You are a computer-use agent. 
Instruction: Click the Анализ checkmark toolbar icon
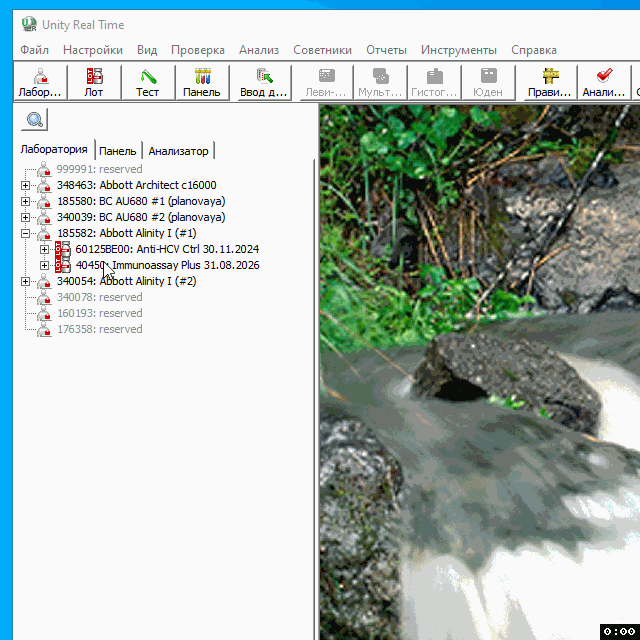coord(604,82)
